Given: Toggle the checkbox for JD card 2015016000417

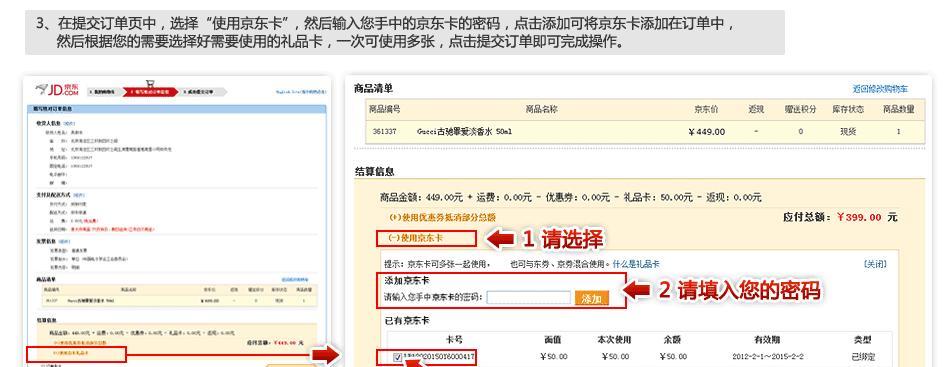Looking at the screenshot, I should pos(397,357).
